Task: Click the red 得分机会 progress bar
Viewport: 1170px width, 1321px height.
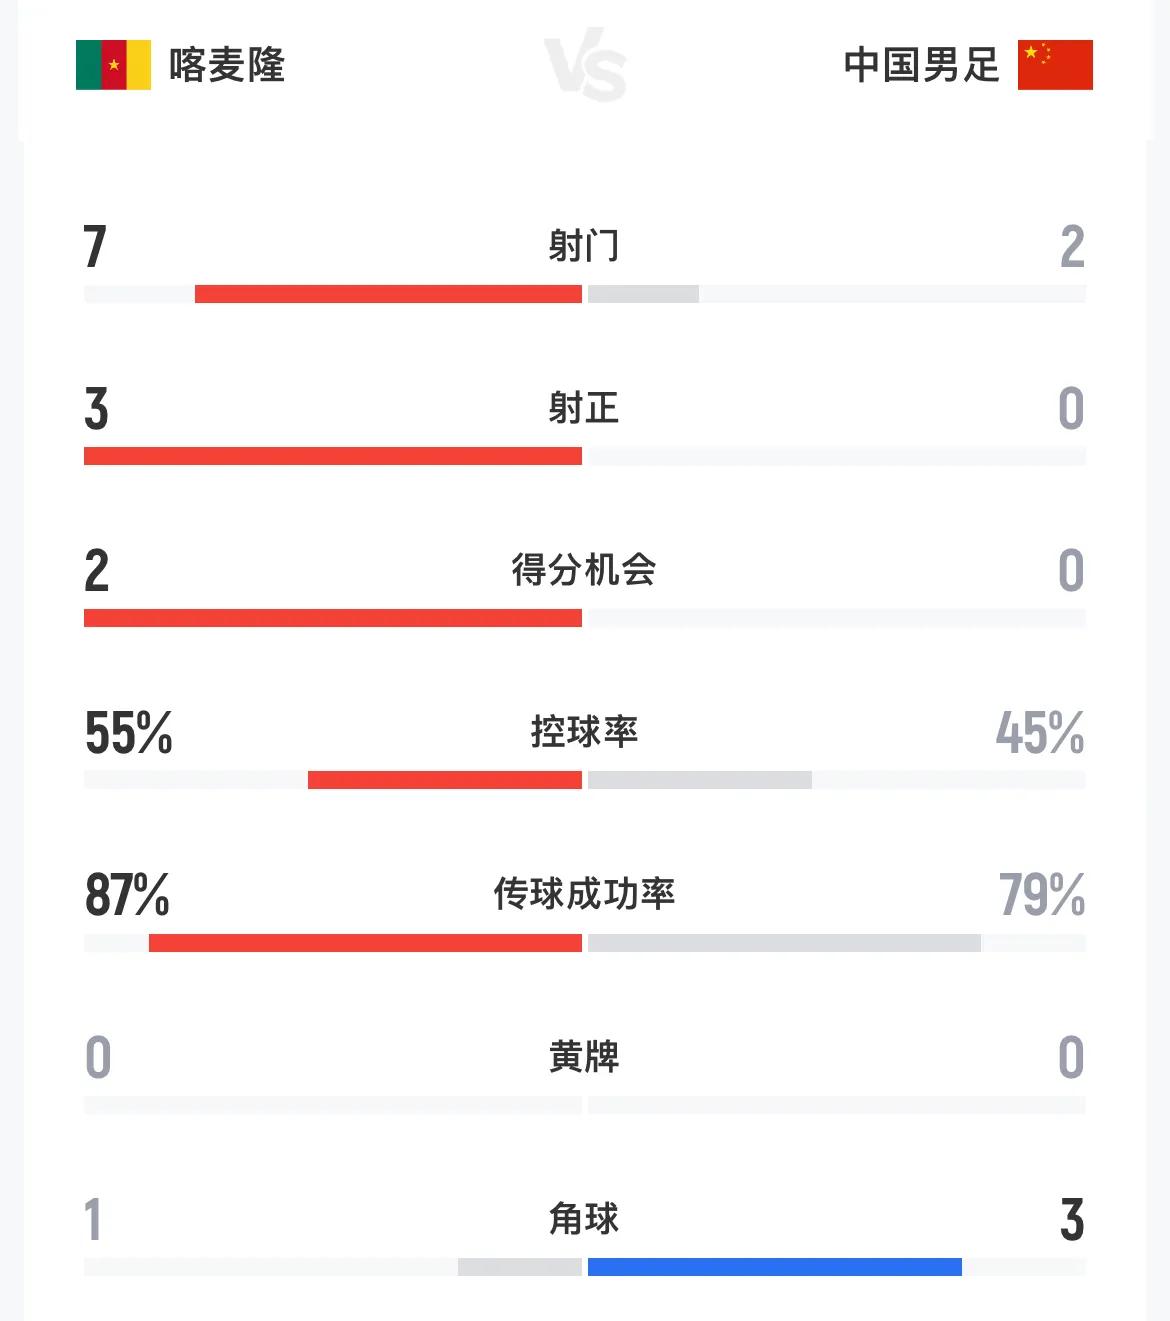Action: pos(333,618)
